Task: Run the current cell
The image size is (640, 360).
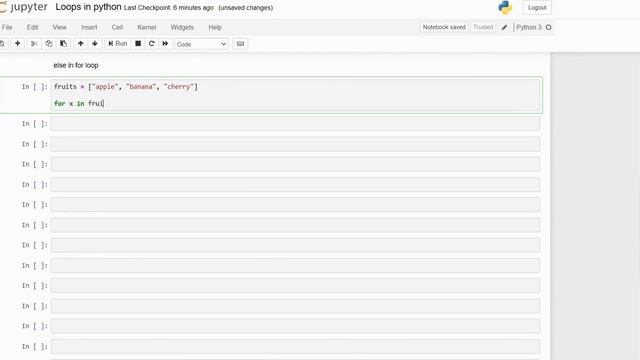Action: point(118,43)
